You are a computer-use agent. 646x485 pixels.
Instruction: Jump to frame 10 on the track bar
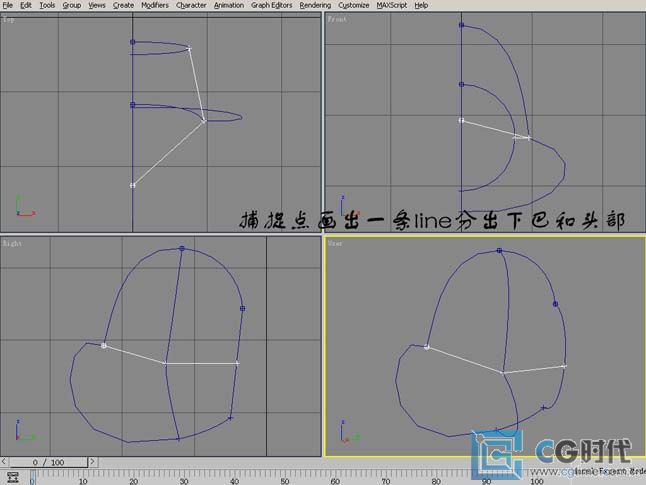(83, 480)
